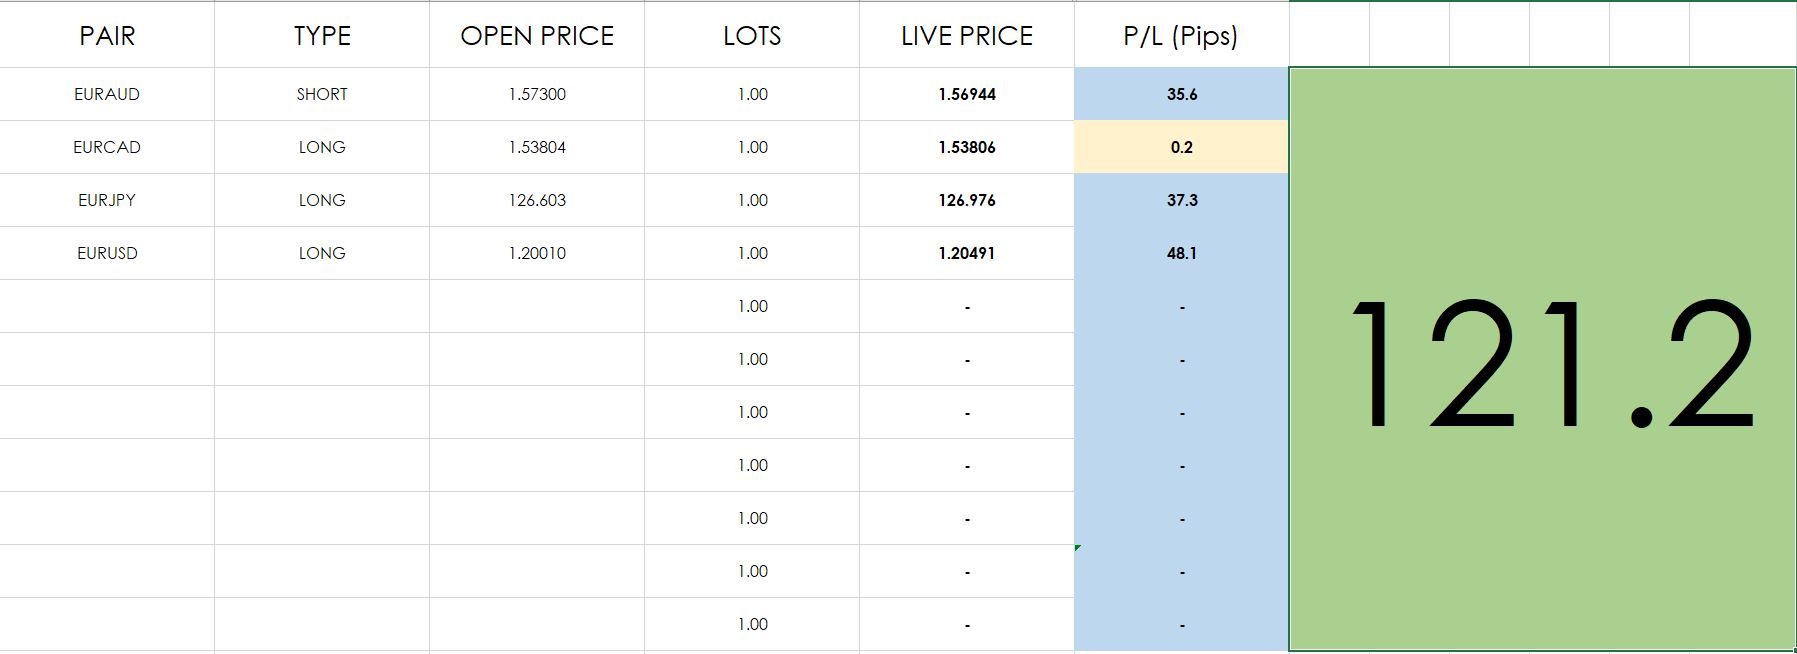
Task: Select the 1.20491 live price cell
Action: pyautogui.click(x=967, y=253)
